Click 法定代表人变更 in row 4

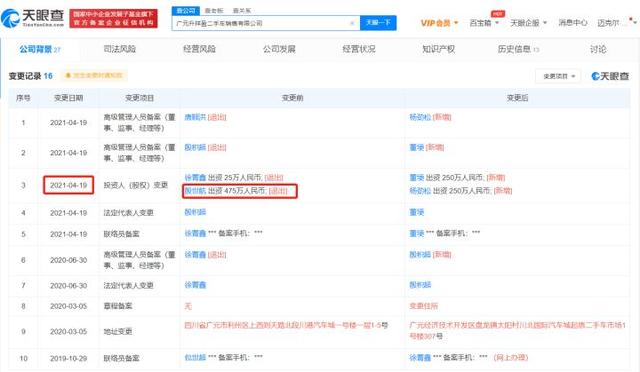click(128, 213)
